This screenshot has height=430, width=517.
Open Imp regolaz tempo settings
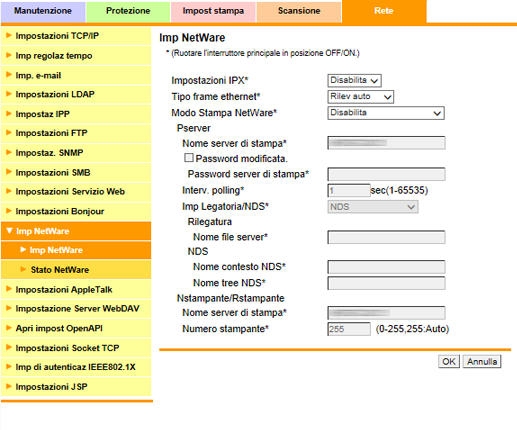(x=76, y=56)
